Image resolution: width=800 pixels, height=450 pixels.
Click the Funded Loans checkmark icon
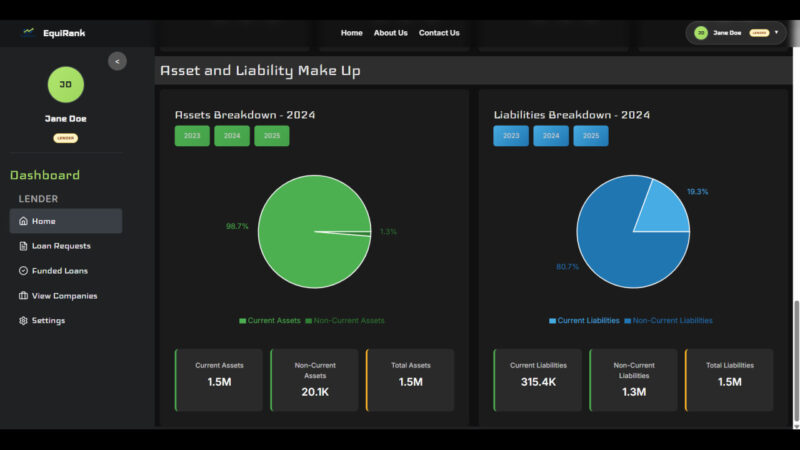point(23,271)
